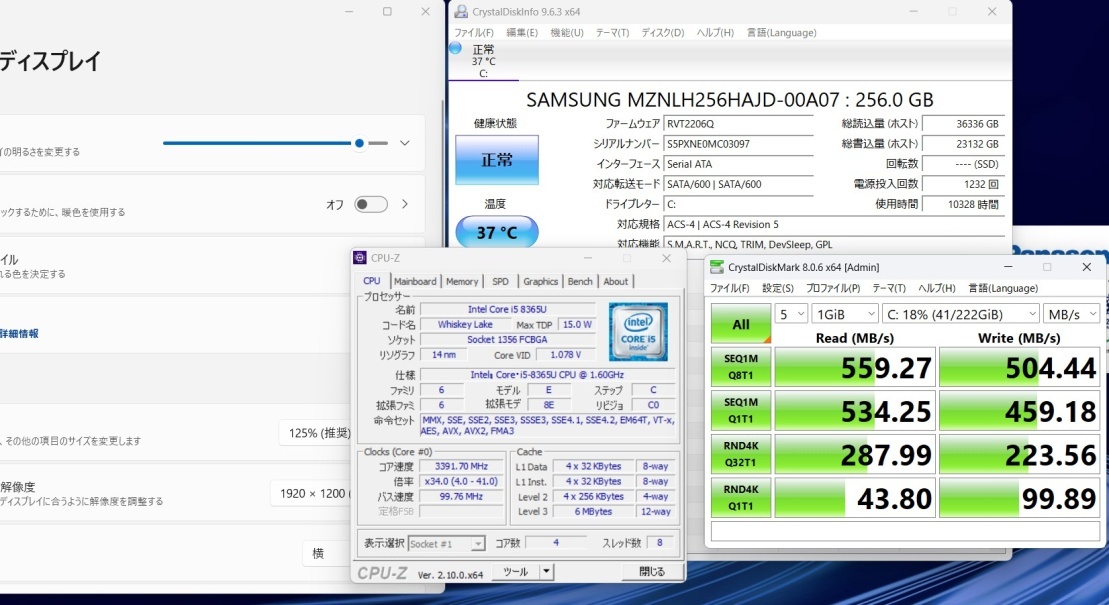Open テーマ(T) menu in CrystalDiskInfo
The height and width of the screenshot is (605, 1109).
click(612, 33)
